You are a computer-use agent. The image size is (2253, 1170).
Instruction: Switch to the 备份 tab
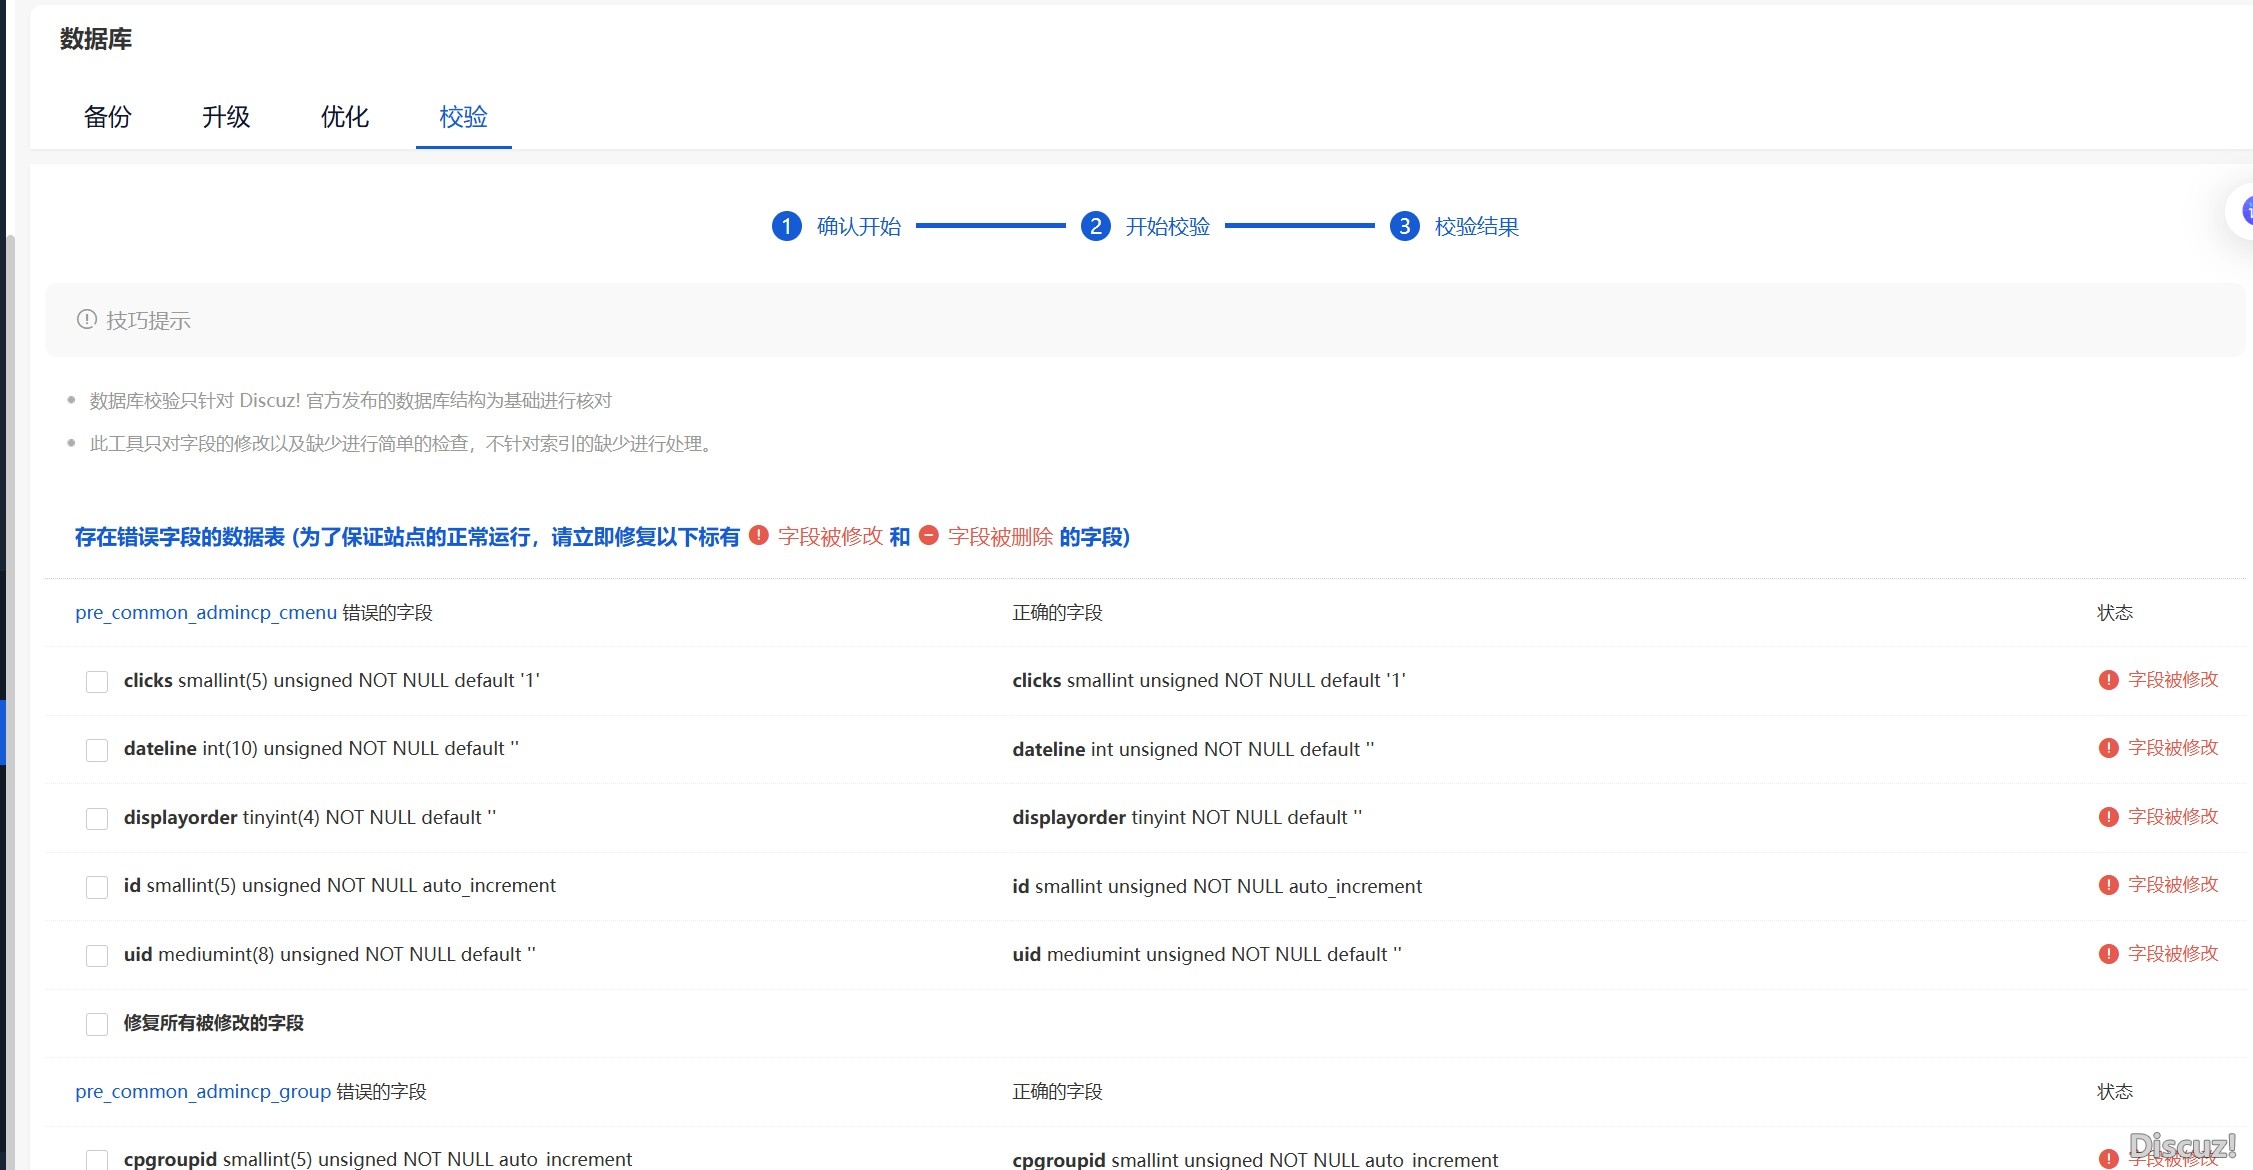pos(108,117)
